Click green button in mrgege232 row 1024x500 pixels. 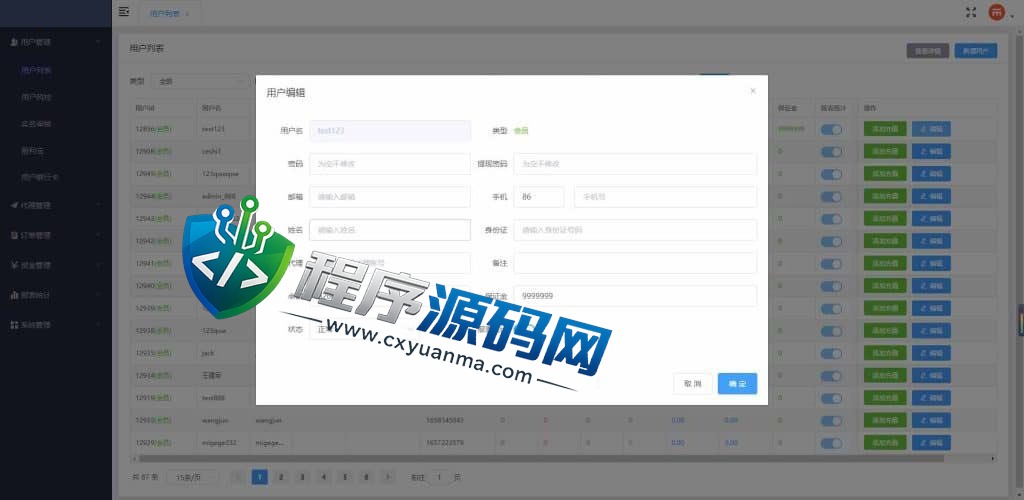pyautogui.click(x=885, y=443)
